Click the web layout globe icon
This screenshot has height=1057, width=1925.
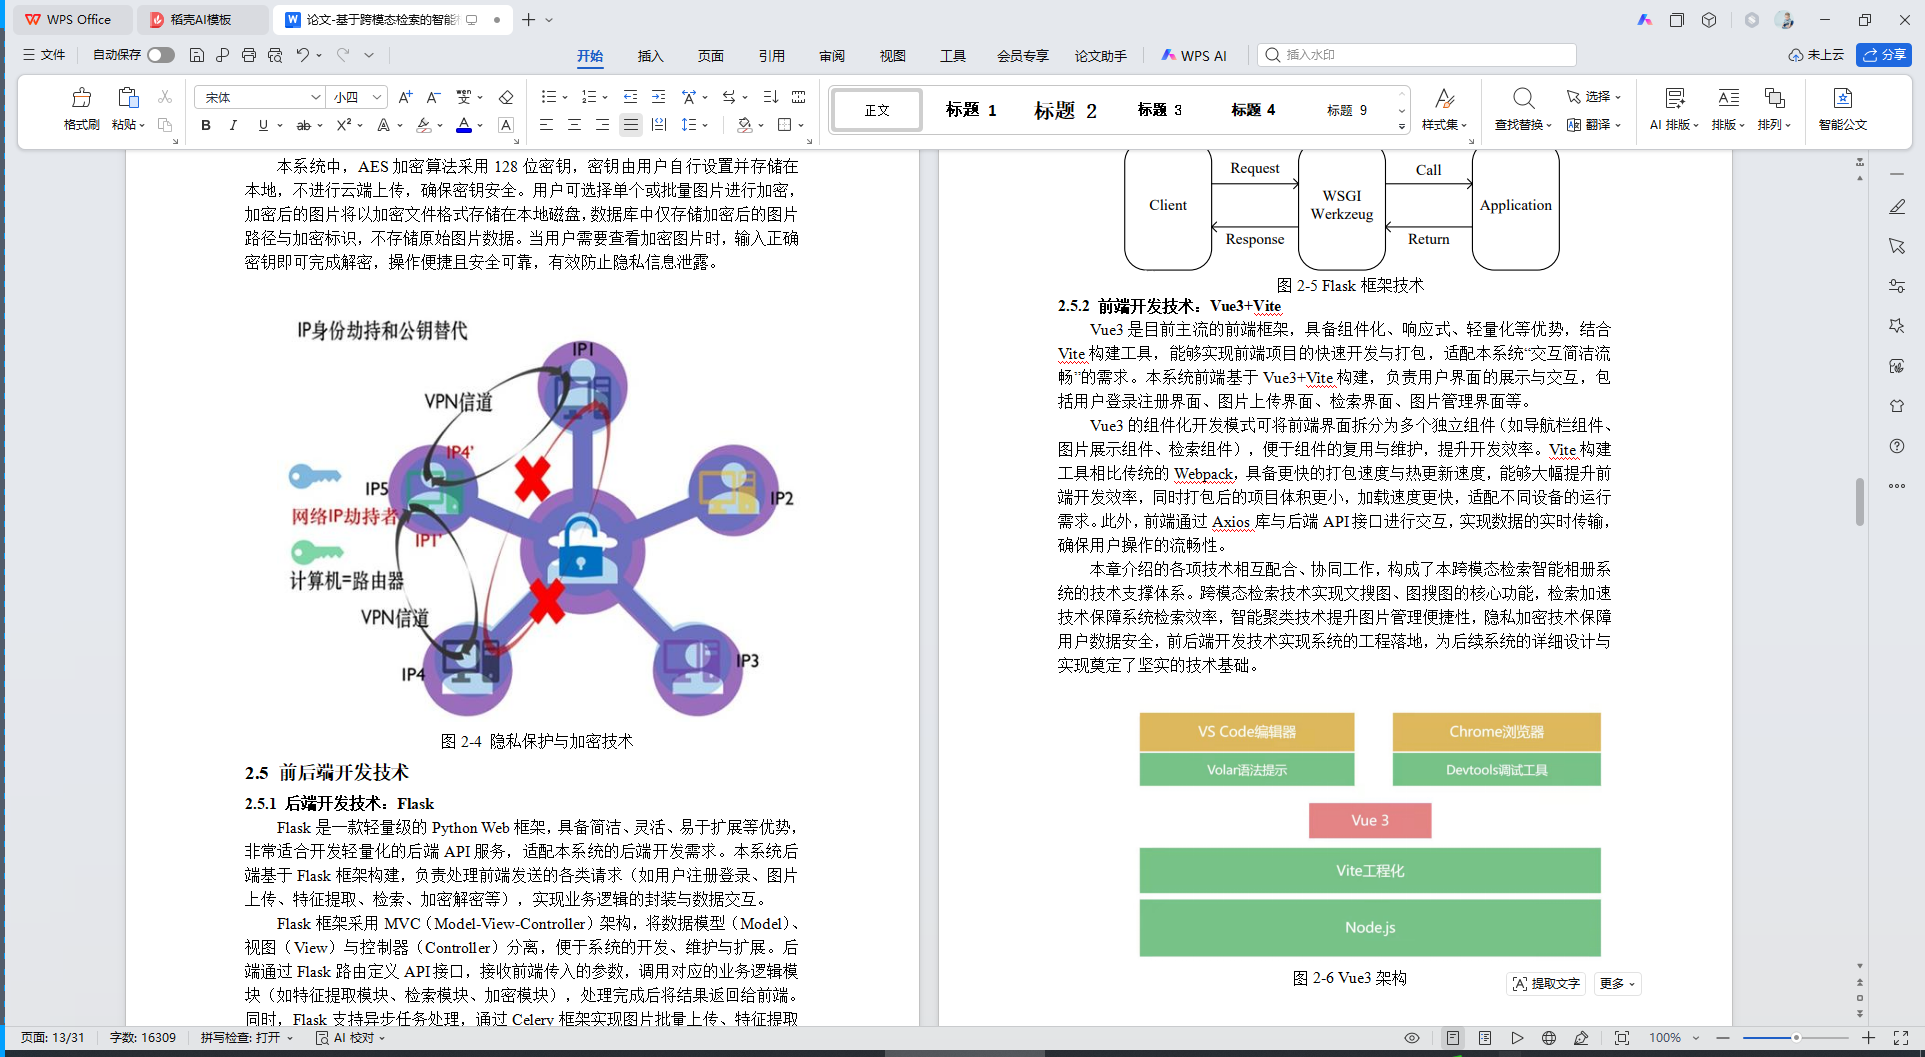1549,1038
